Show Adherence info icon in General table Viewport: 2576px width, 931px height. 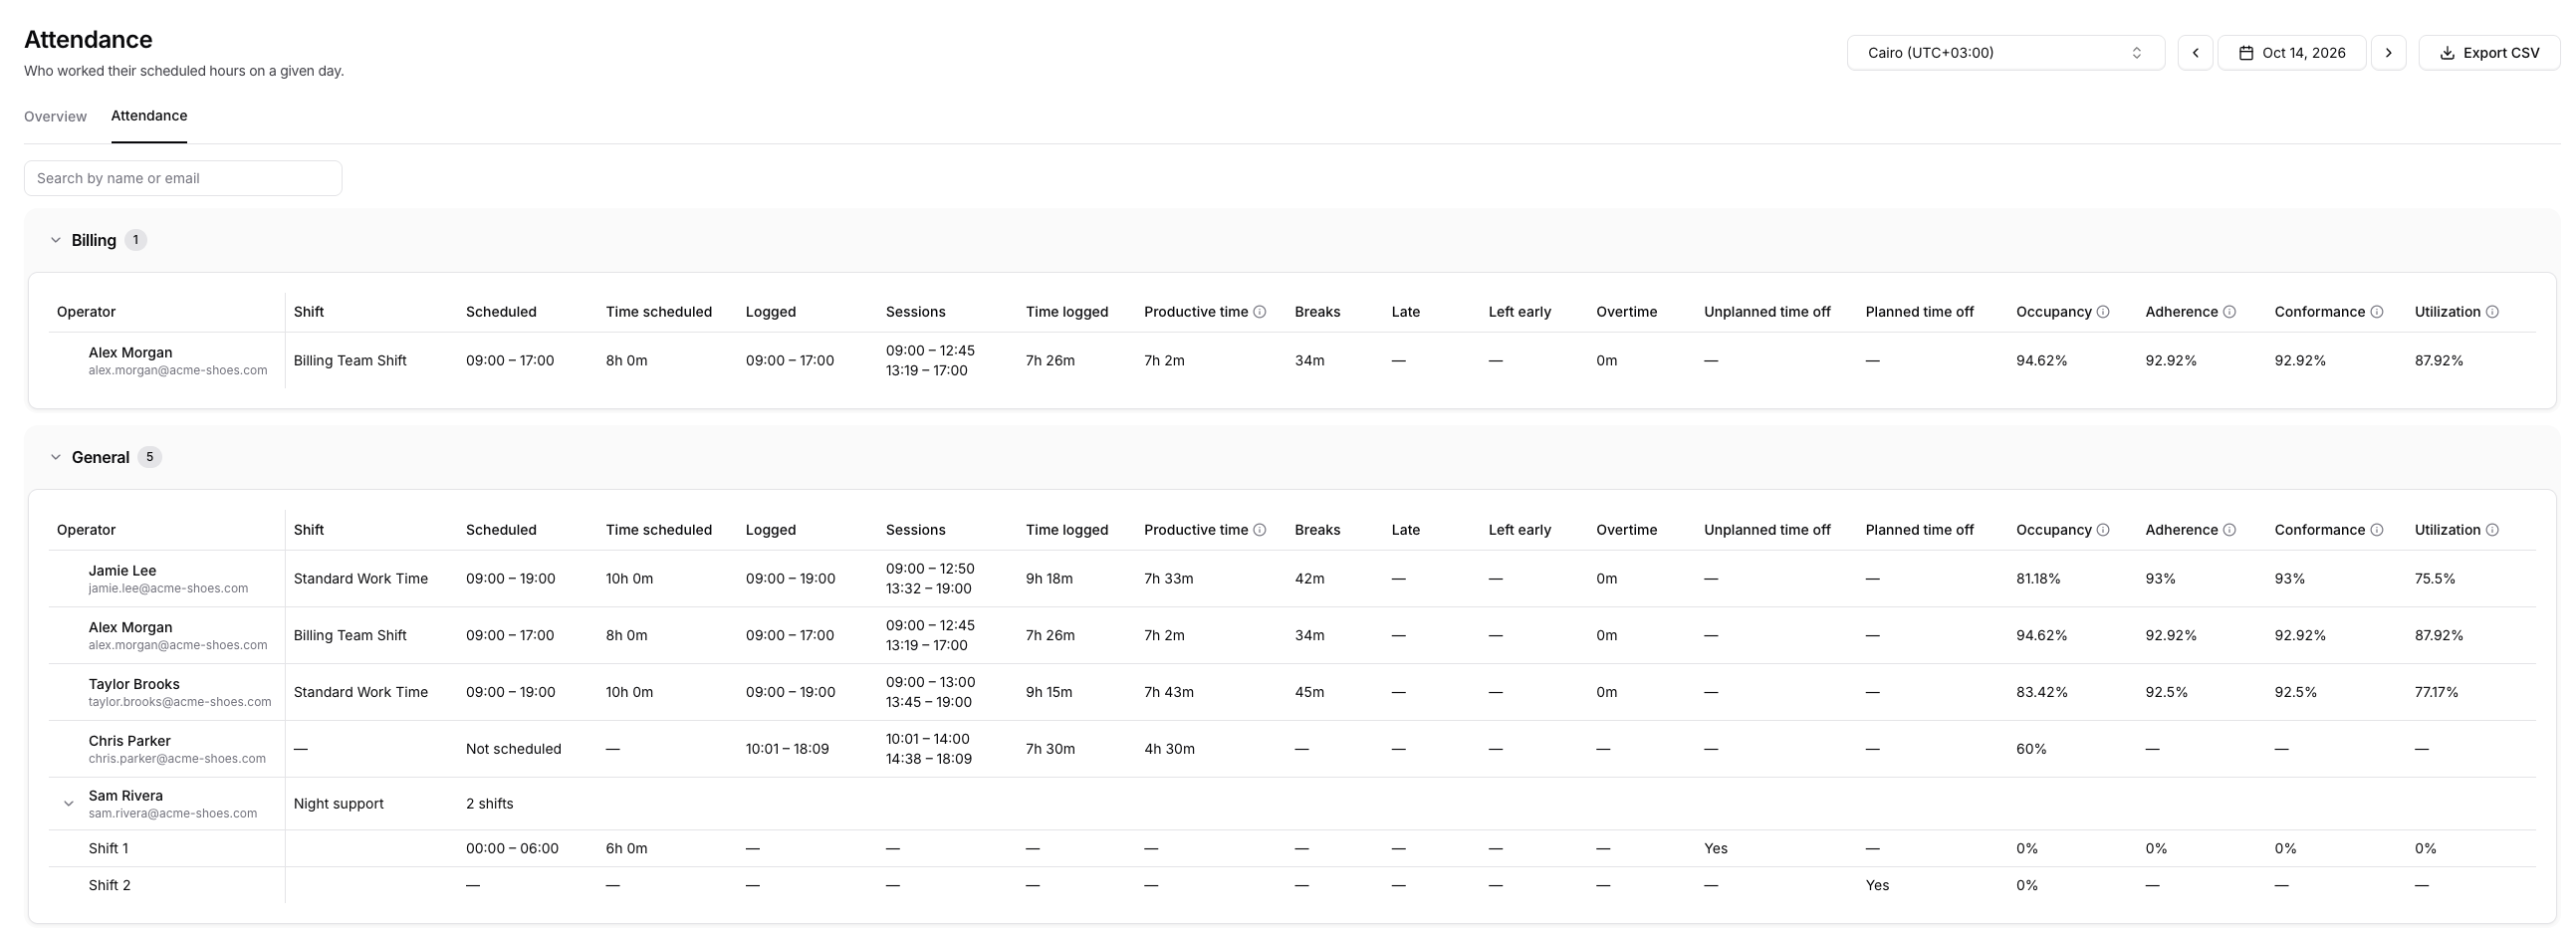[2229, 530]
